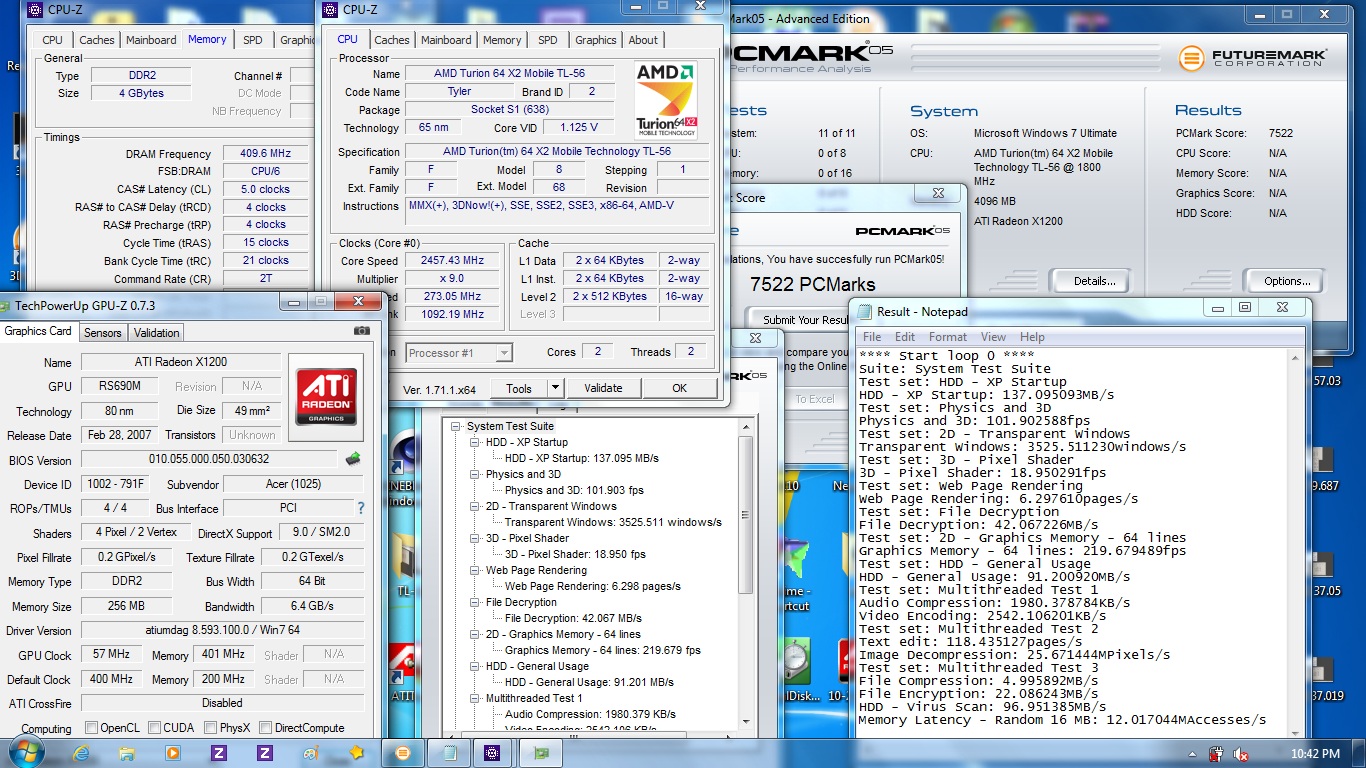Click the GPU-Z BIOS save chip icon
Image resolution: width=1366 pixels, height=768 pixels.
click(x=353, y=459)
